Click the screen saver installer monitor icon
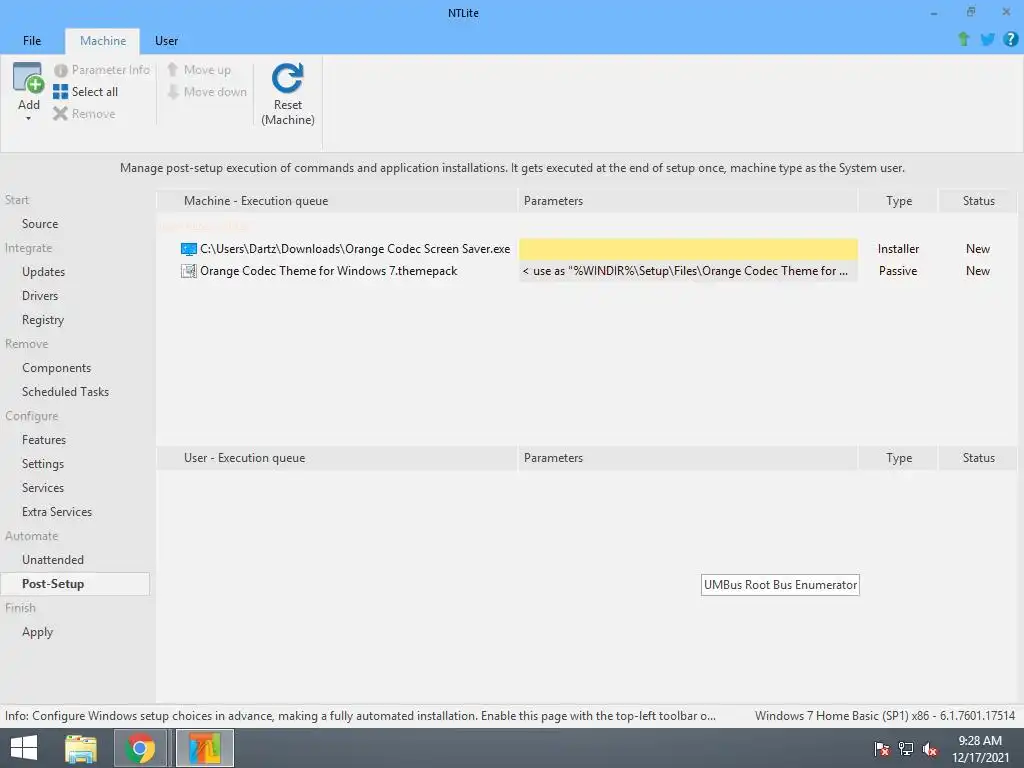 [189, 249]
